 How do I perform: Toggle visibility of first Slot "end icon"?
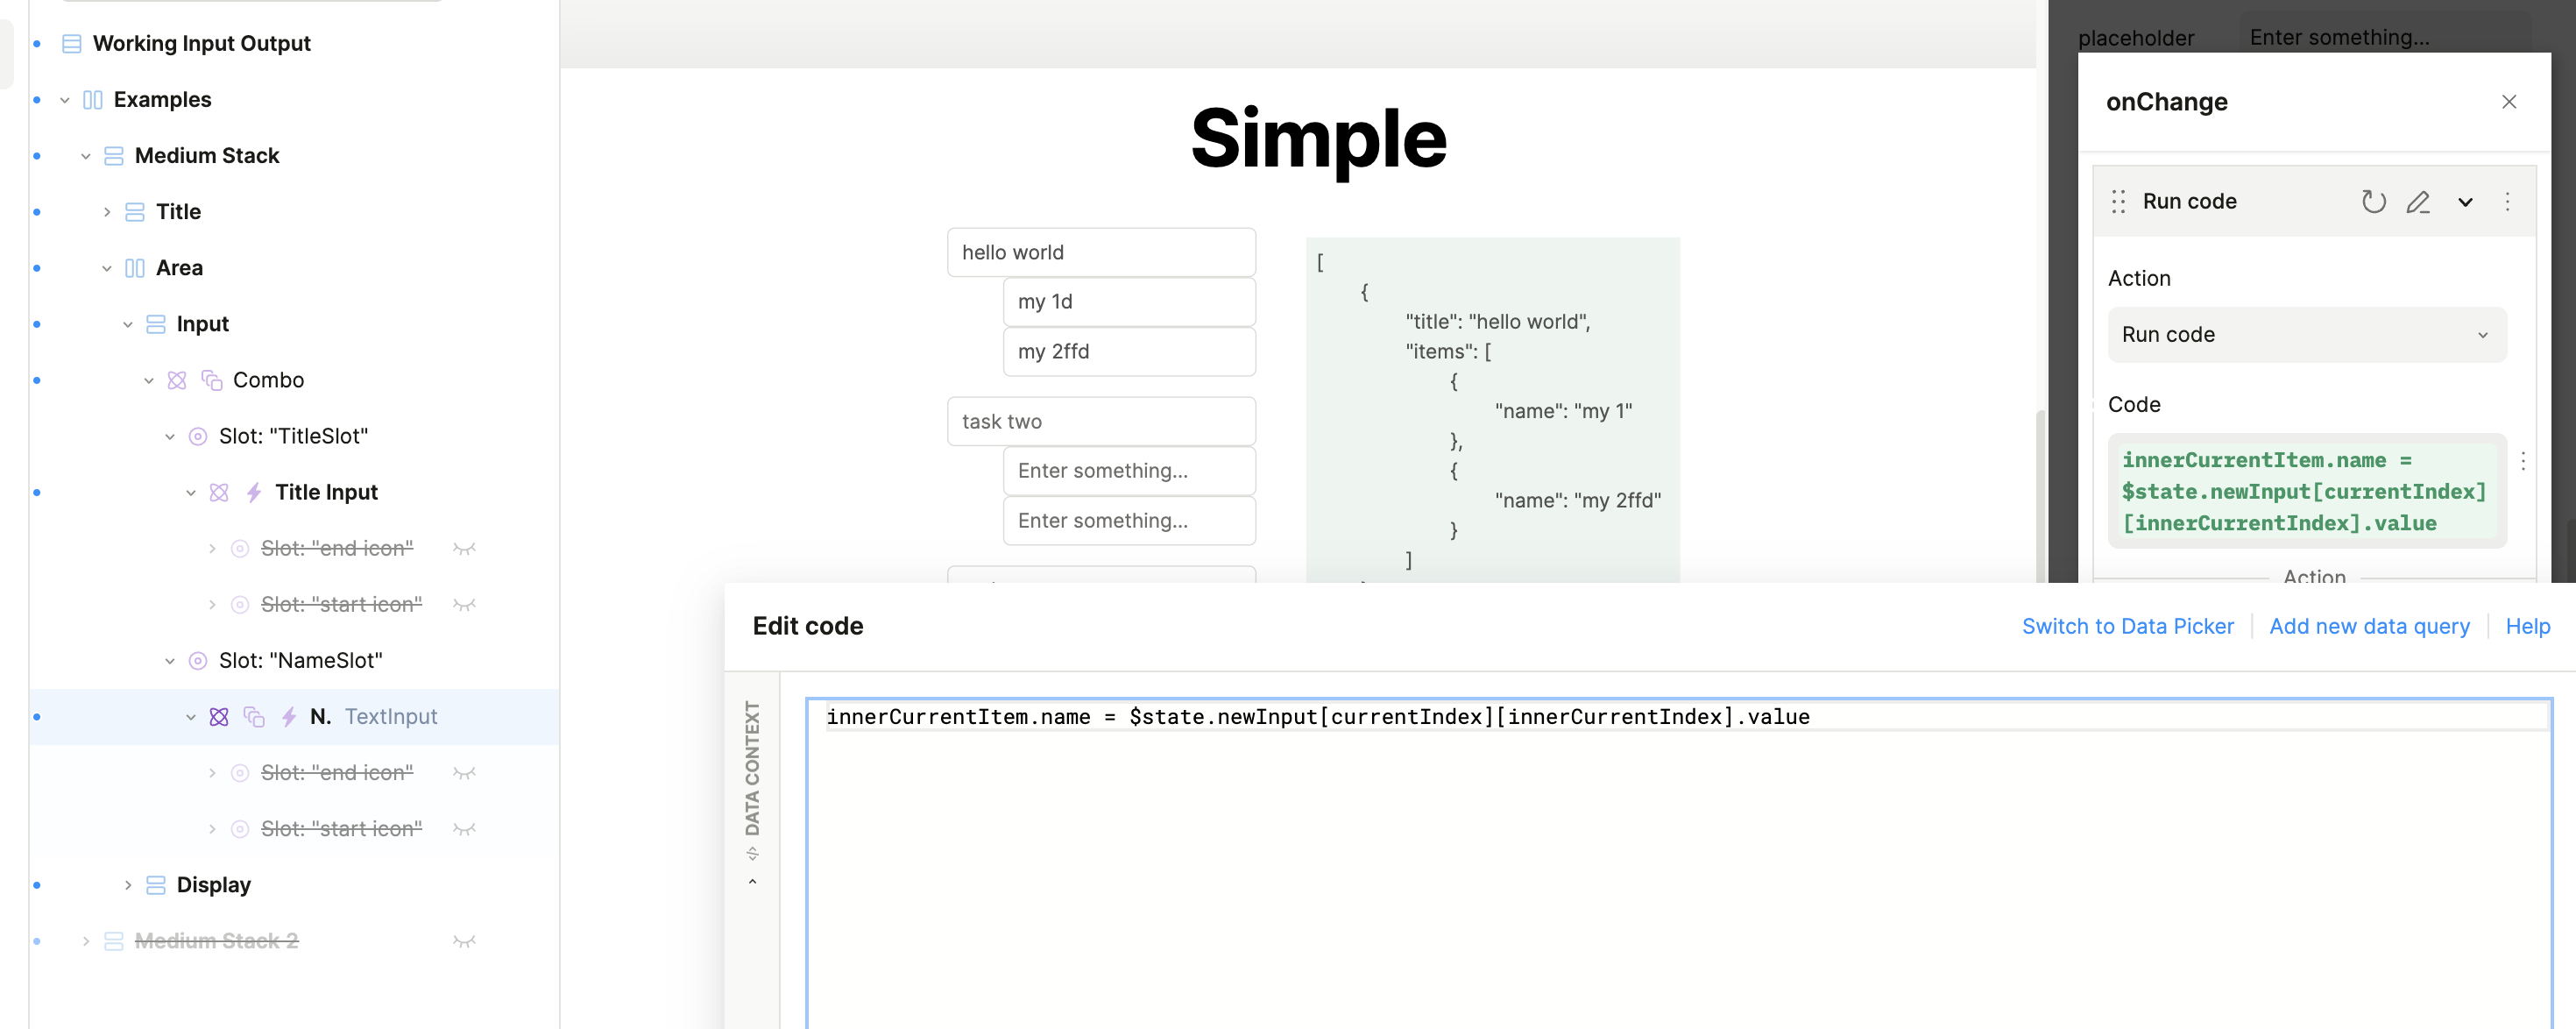tap(464, 548)
